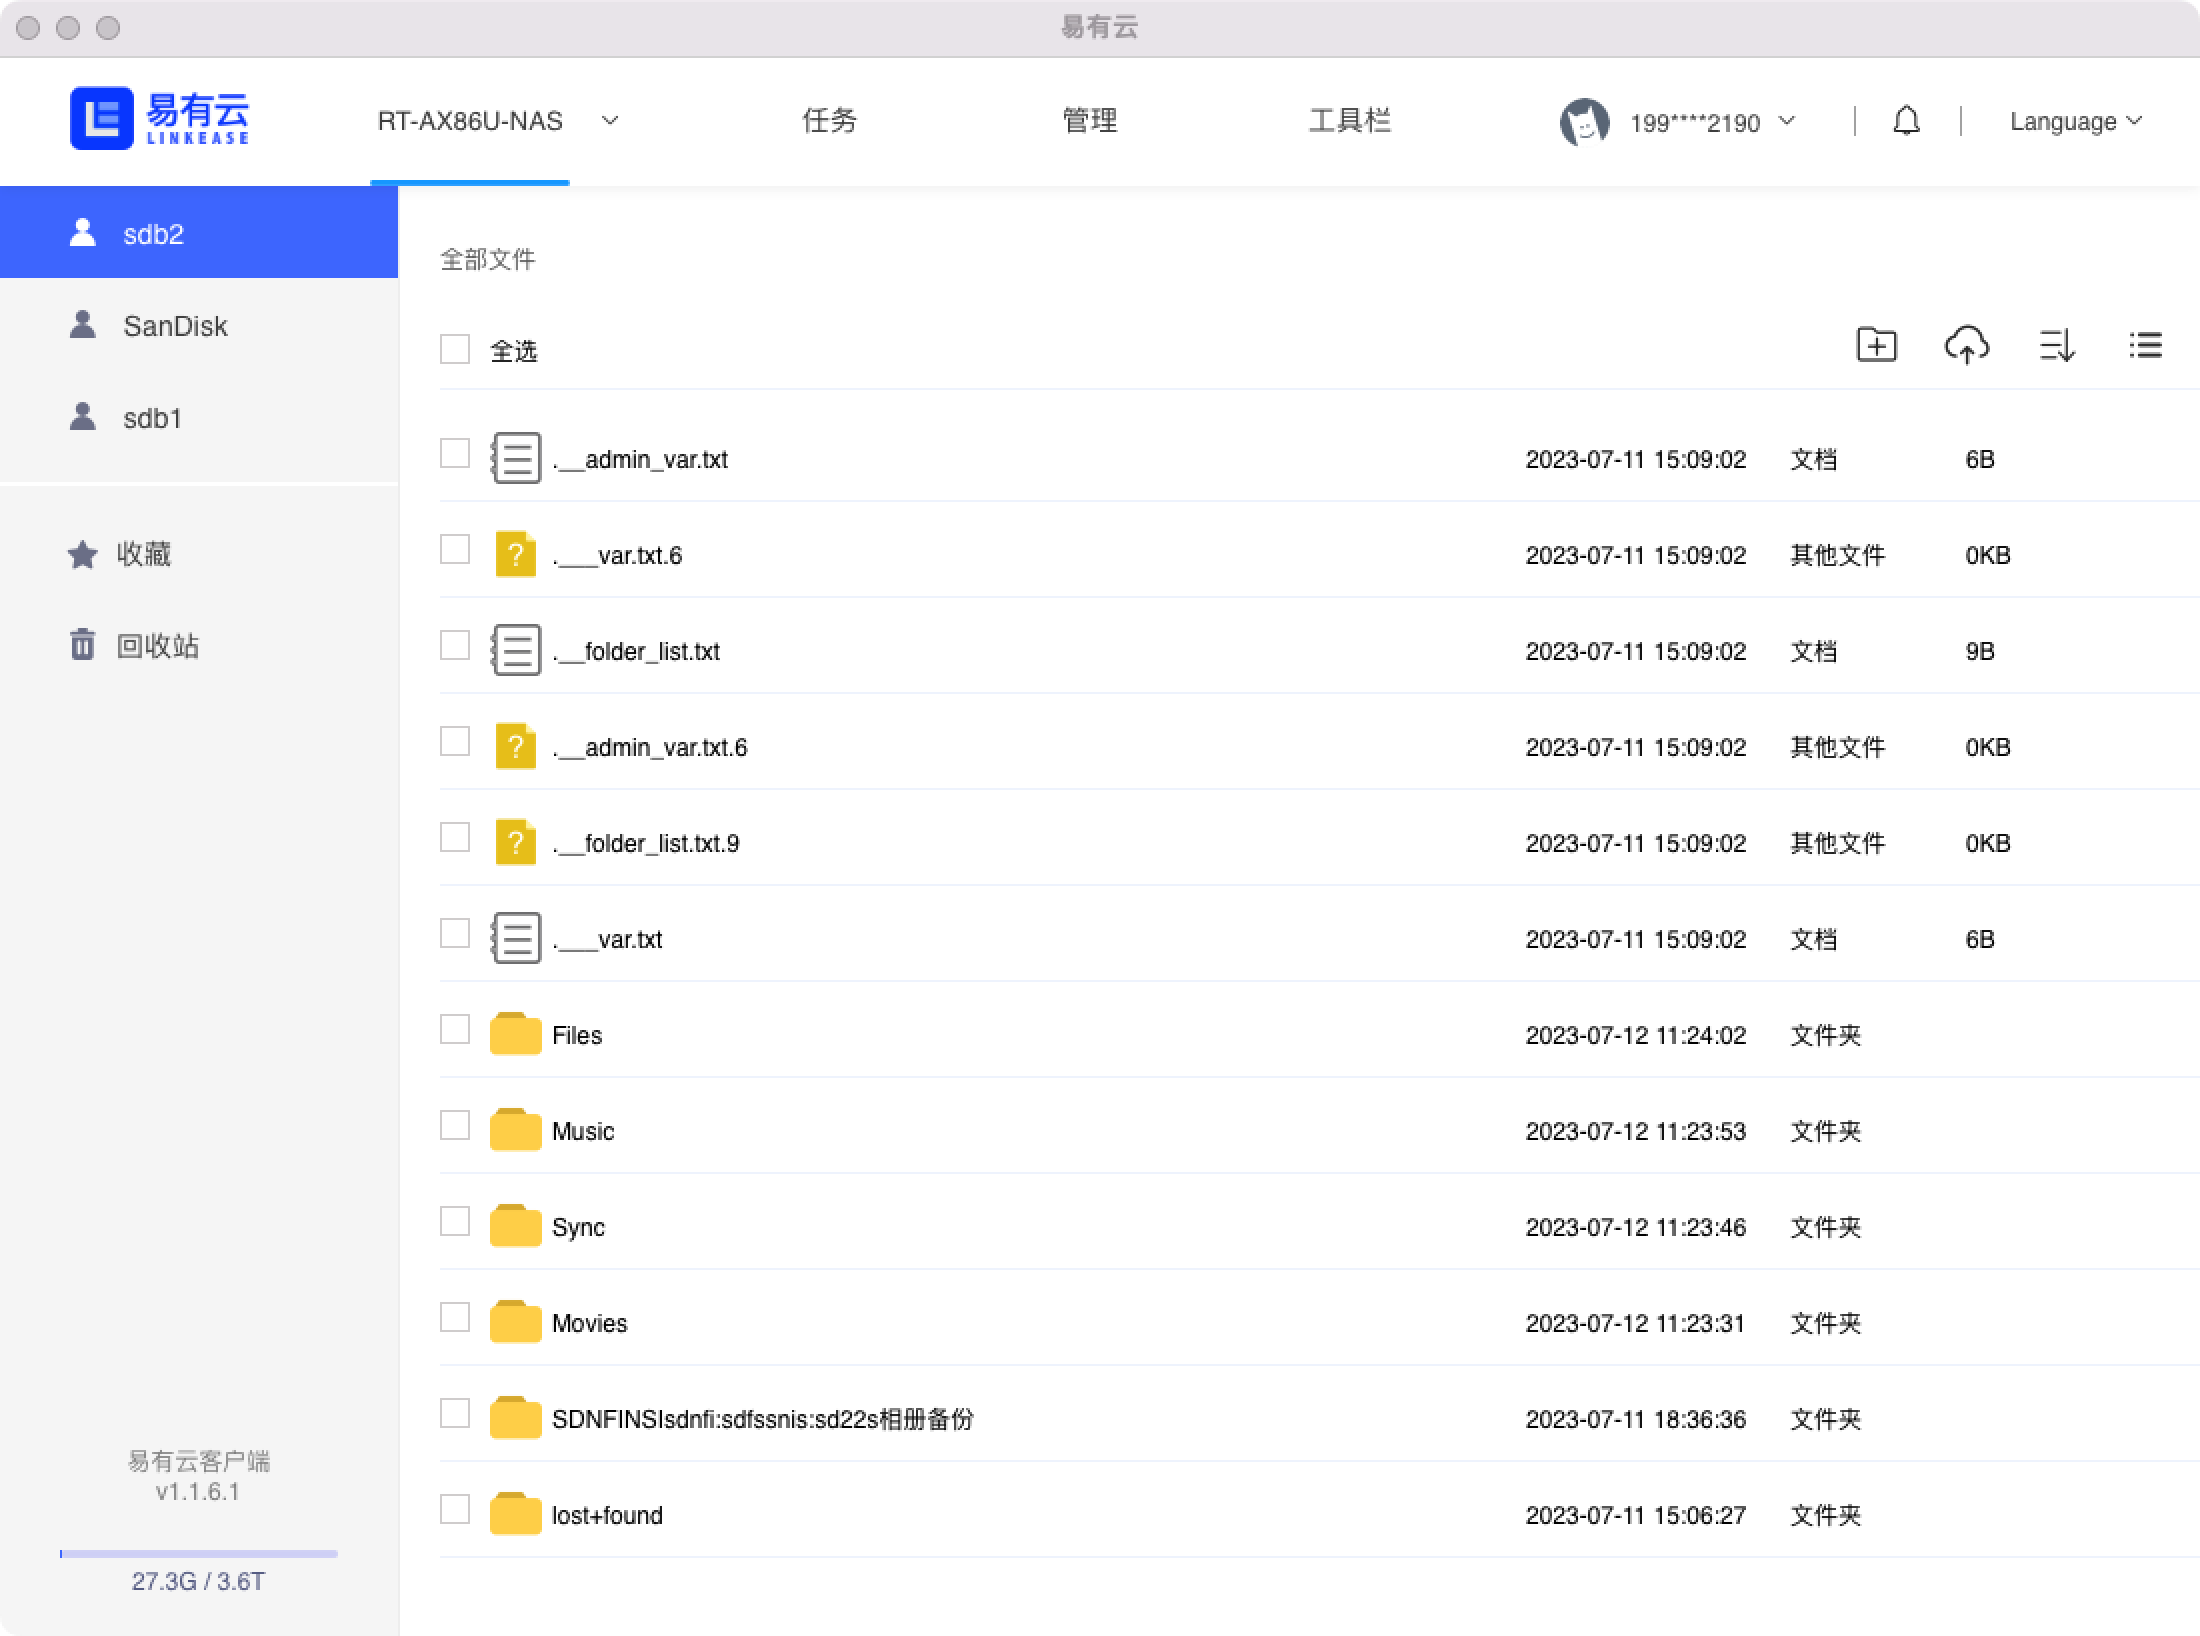2200x1636 pixels.
Task: Click the LinkEase logo
Action: coord(160,118)
